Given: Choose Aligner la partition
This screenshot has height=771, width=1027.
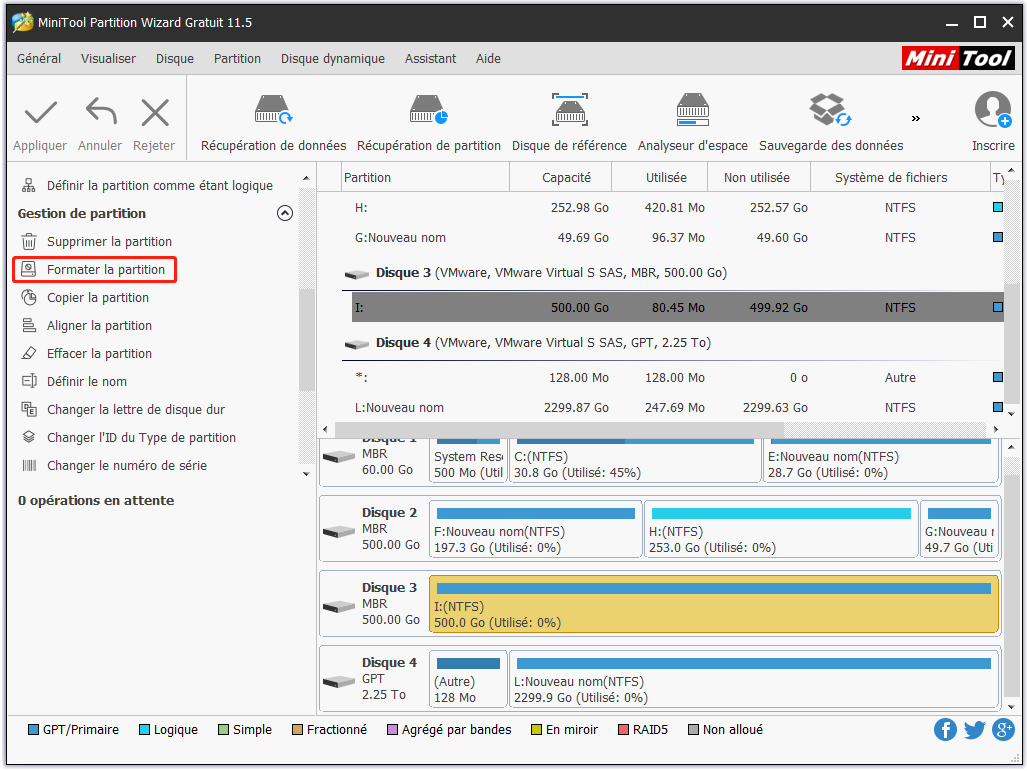Looking at the screenshot, I should point(86,326).
